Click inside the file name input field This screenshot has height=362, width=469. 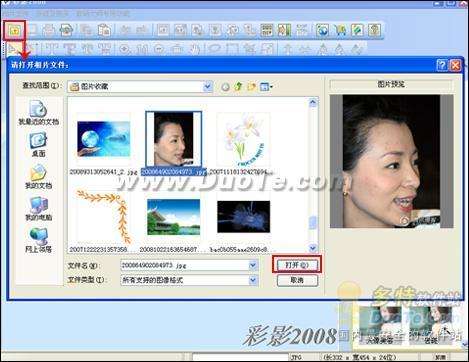(x=185, y=265)
